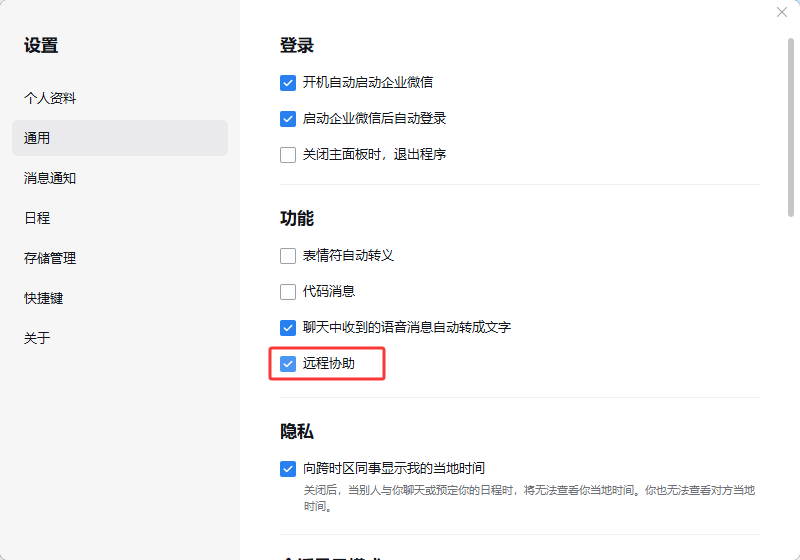Click the 隐私 section heading
800x560 pixels.
point(297,431)
